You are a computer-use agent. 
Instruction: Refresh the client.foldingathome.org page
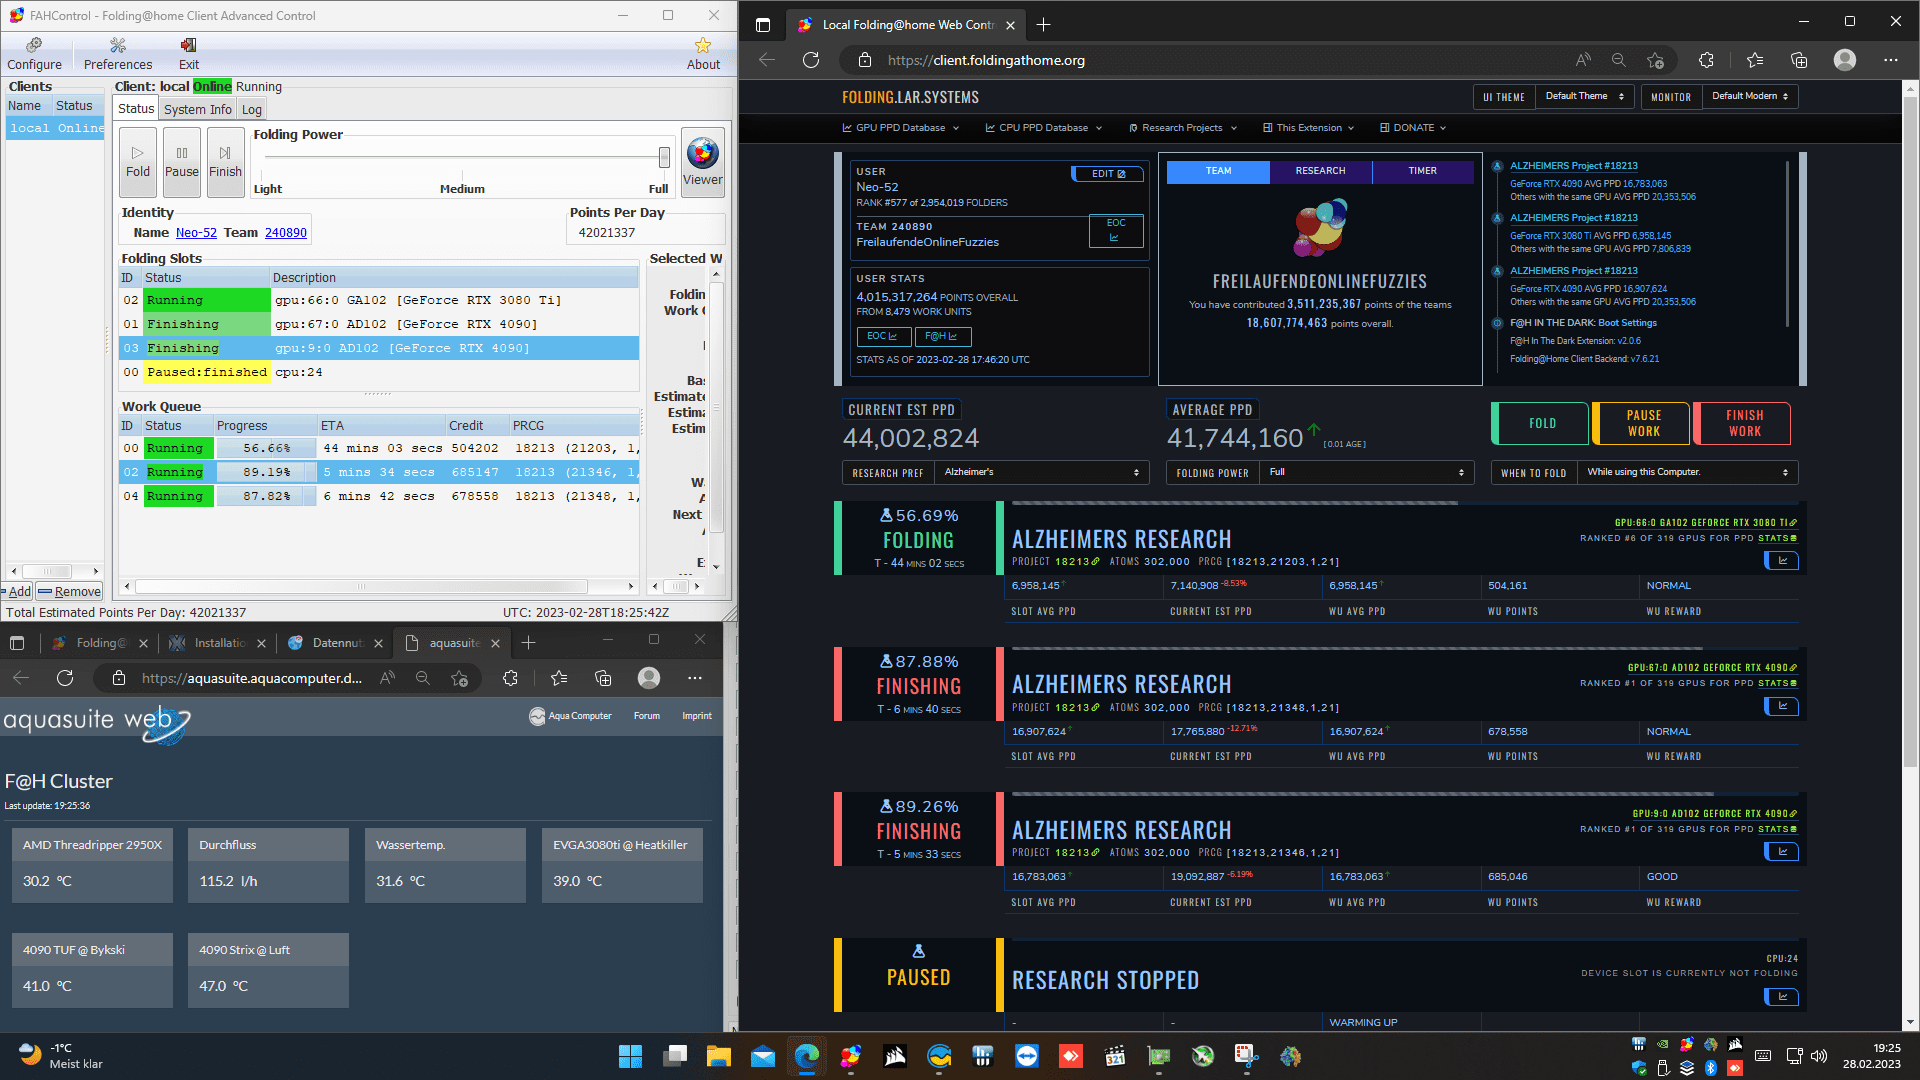pos(811,60)
